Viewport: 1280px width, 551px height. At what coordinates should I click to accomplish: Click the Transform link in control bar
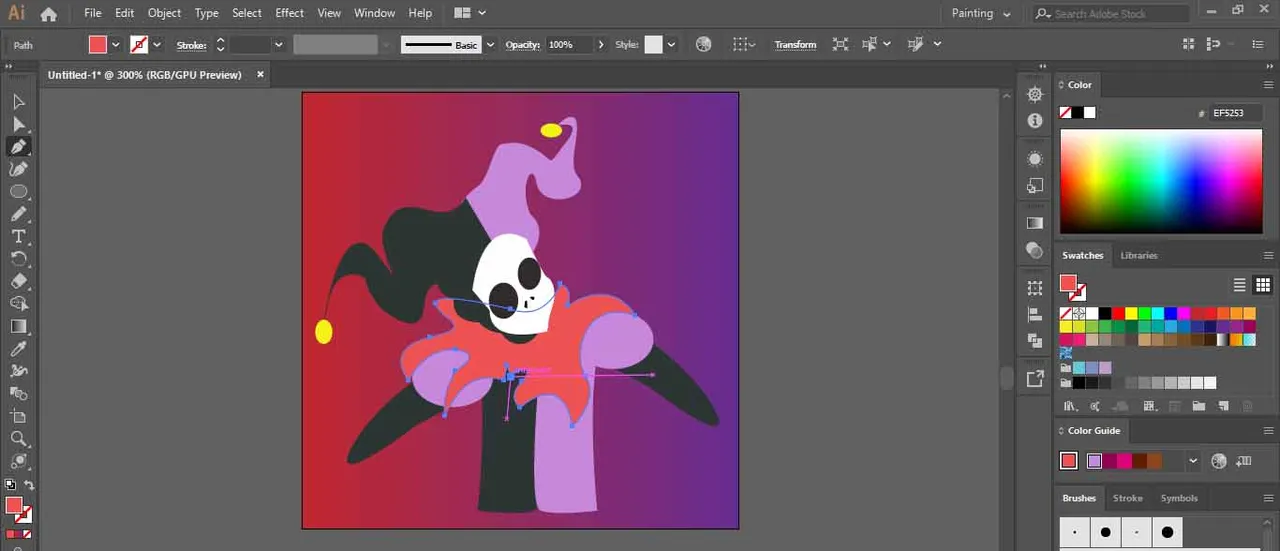click(795, 45)
